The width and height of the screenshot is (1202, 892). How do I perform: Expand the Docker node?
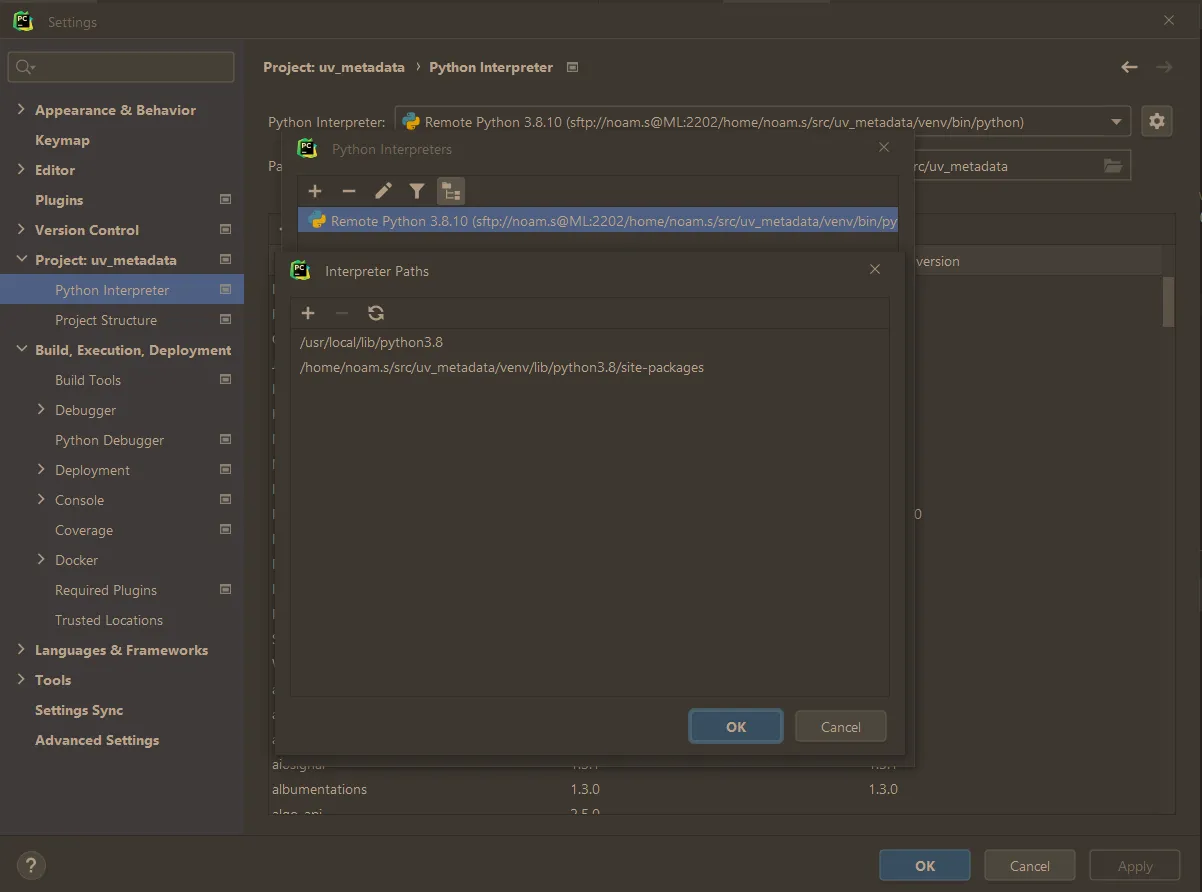point(41,560)
